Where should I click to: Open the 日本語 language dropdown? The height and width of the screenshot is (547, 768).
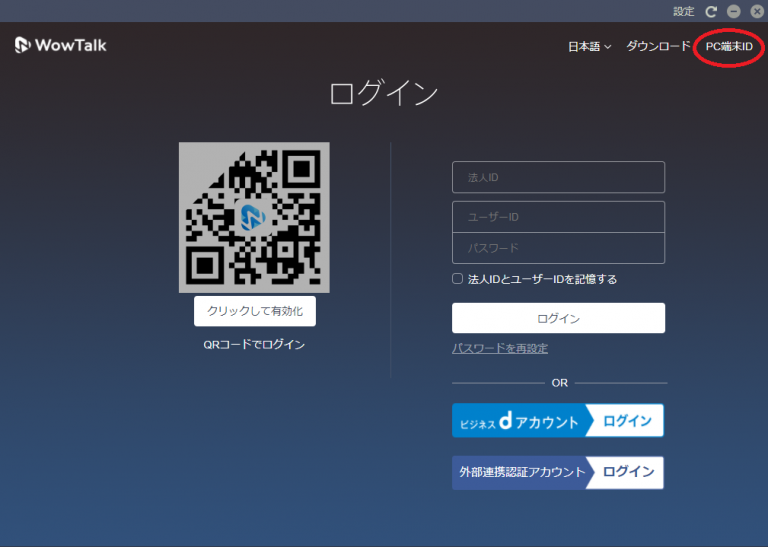tap(589, 47)
